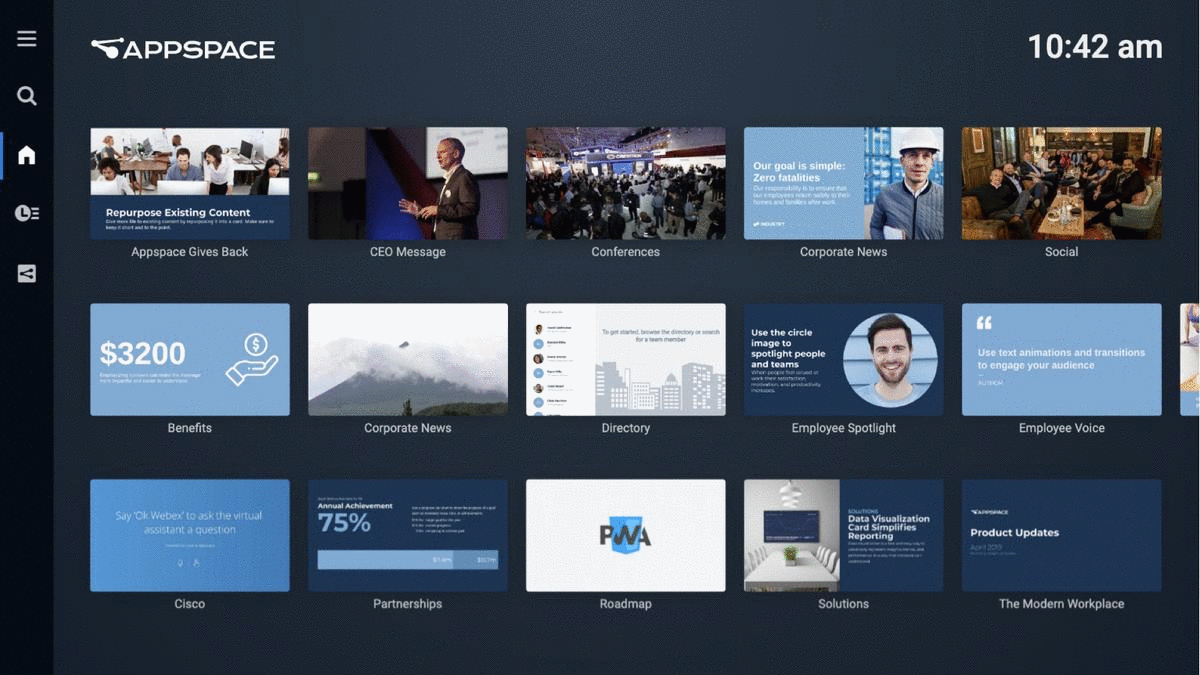
Task: Open the hamburger menu in the sidebar
Action: (27, 38)
